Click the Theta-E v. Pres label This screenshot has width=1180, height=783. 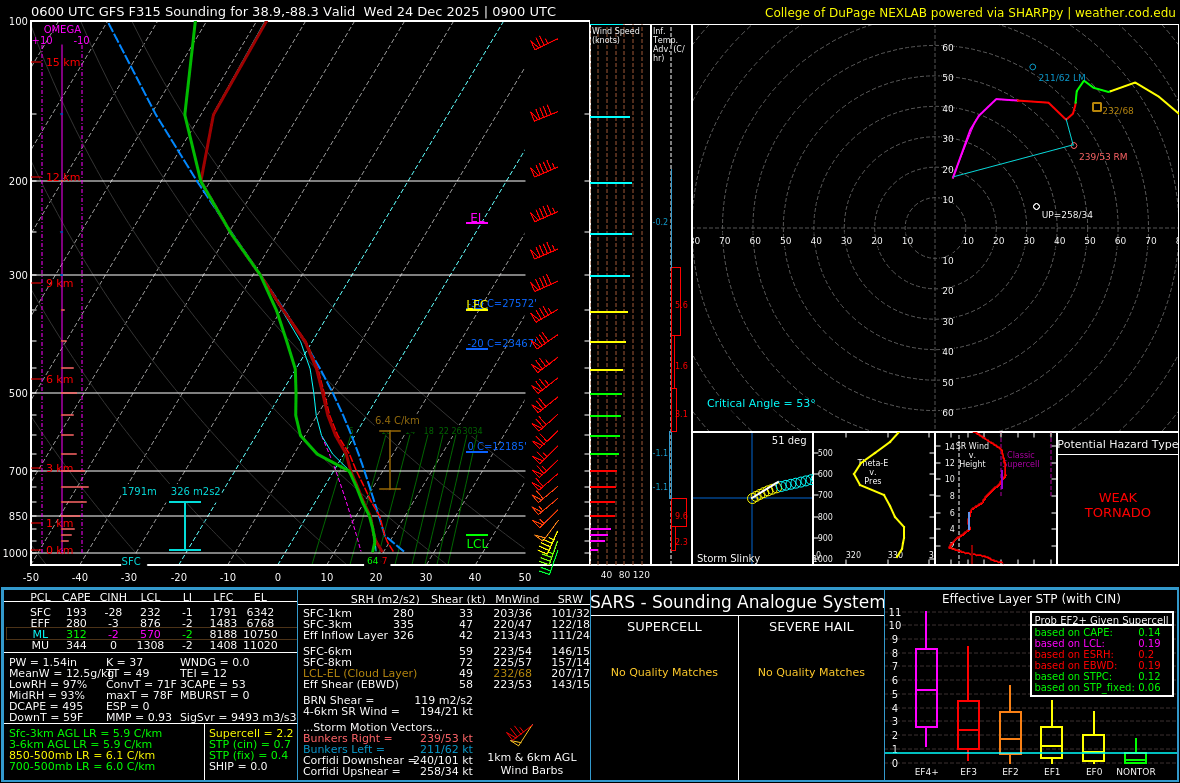click(x=873, y=471)
